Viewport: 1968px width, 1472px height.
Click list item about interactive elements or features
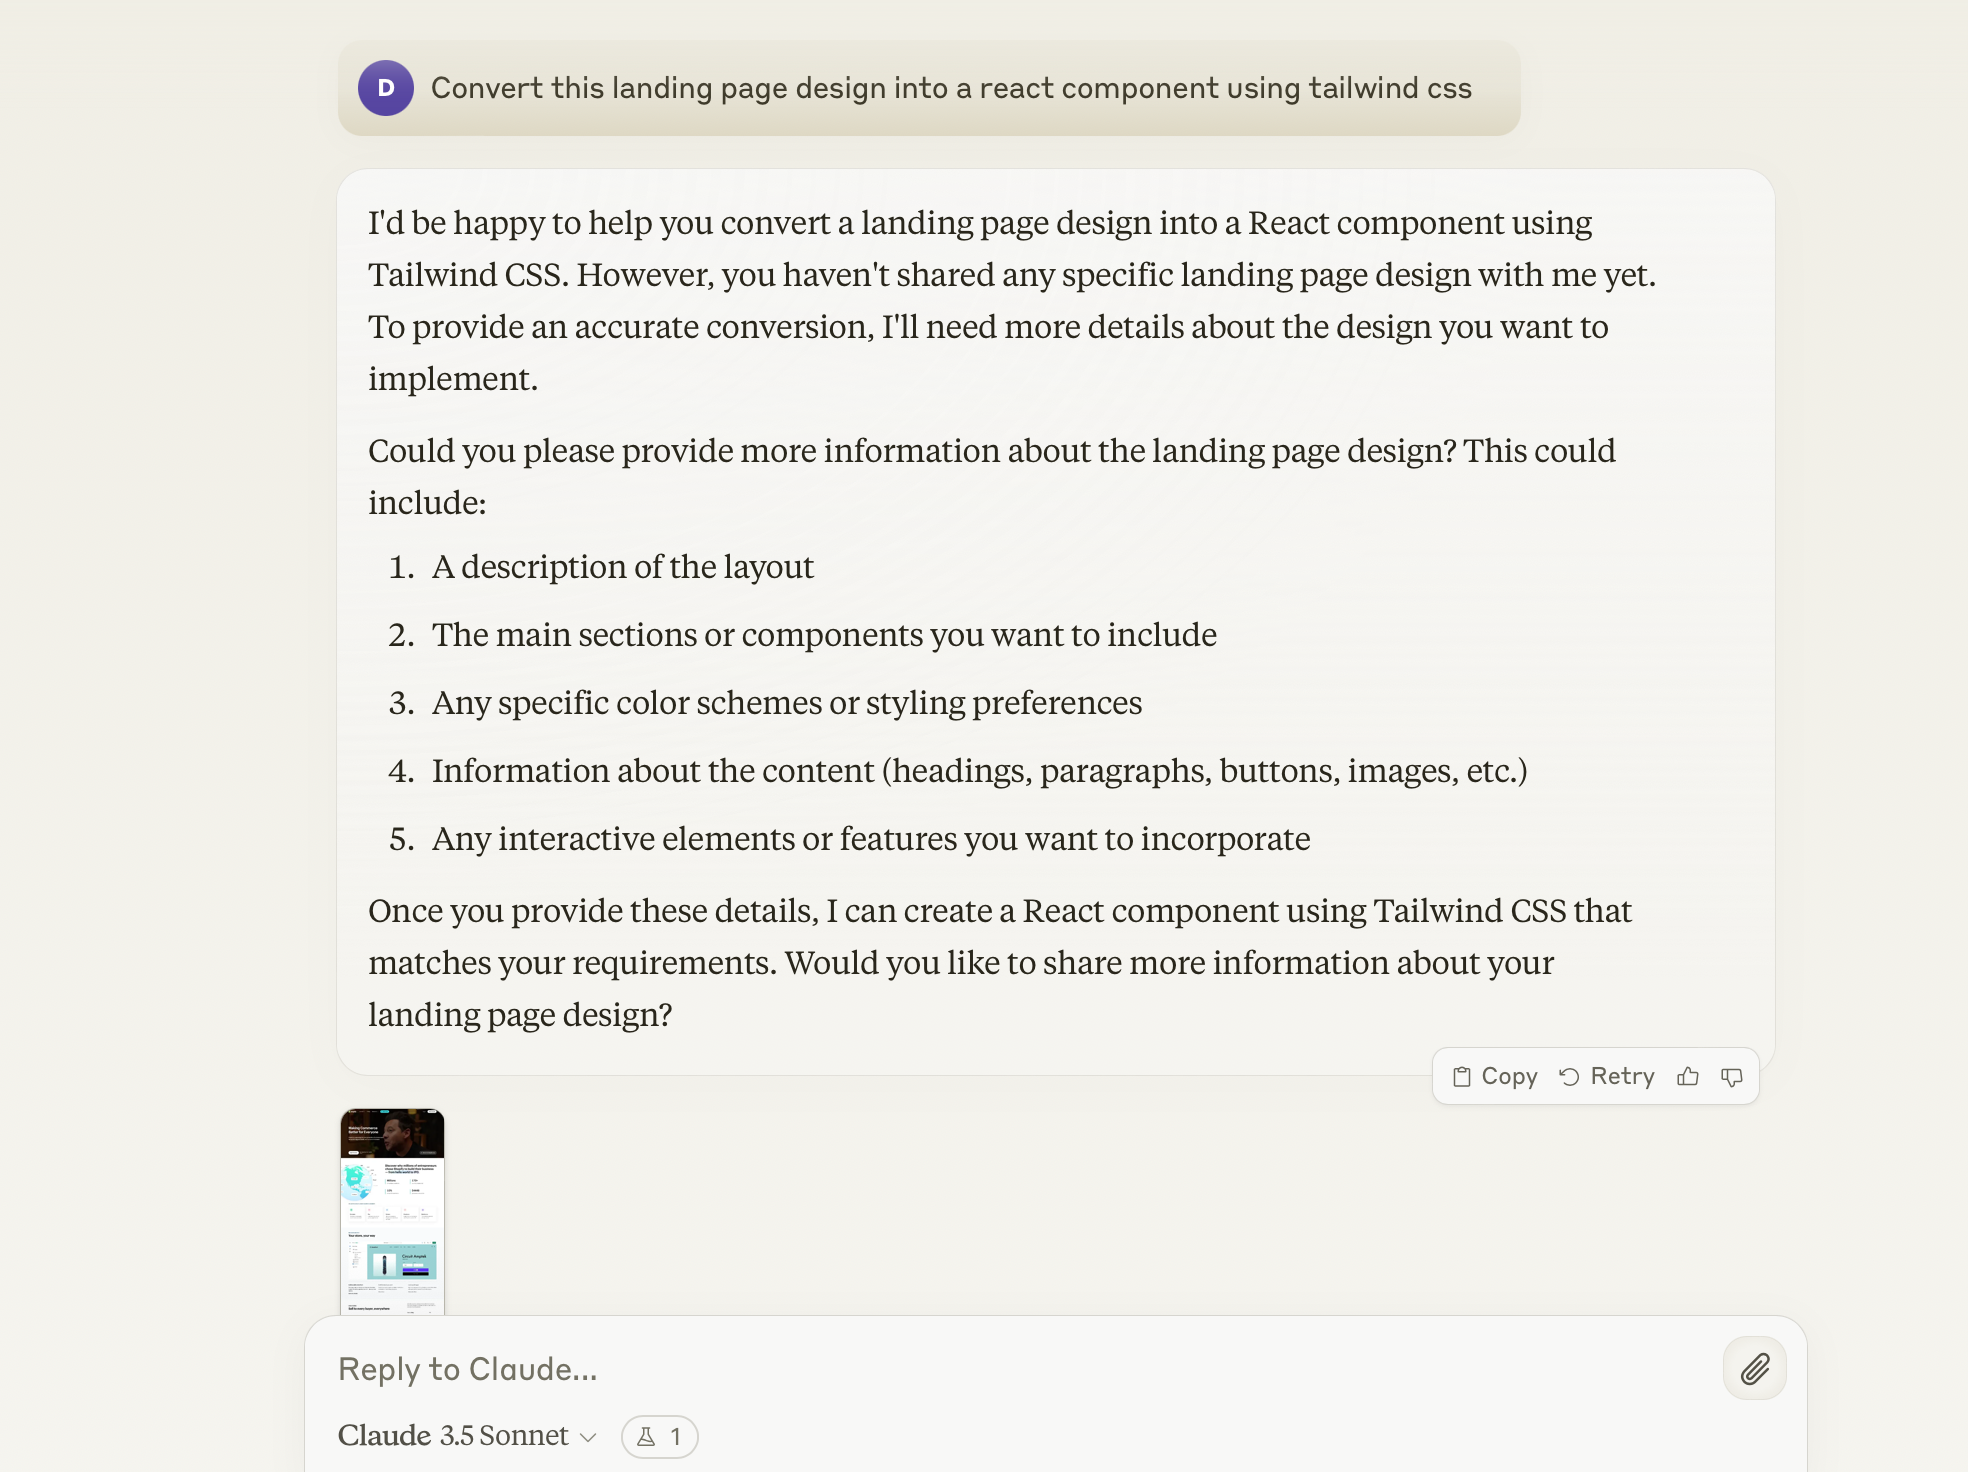870,839
